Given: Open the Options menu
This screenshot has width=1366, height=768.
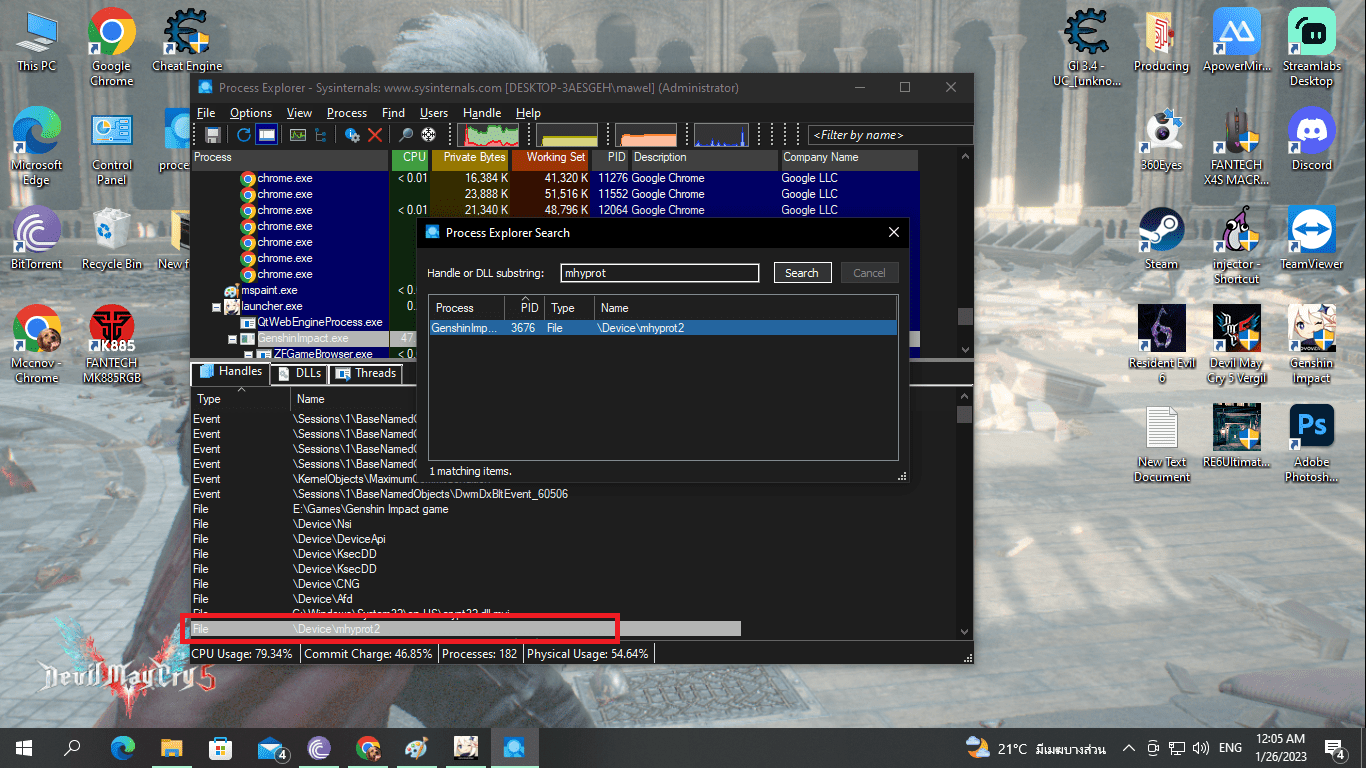Looking at the screenshot, I should pyautogui.click(x=251, y=113).
